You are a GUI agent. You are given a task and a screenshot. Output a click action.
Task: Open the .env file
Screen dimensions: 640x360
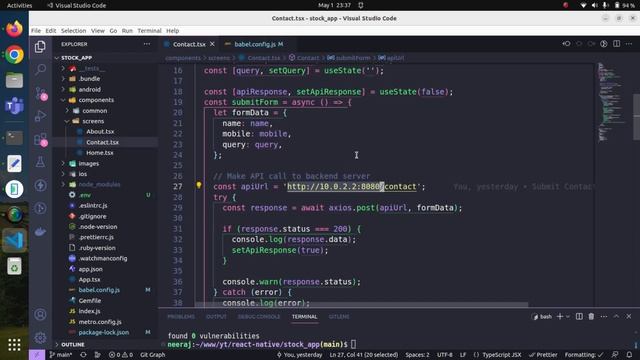coord(85,195)
